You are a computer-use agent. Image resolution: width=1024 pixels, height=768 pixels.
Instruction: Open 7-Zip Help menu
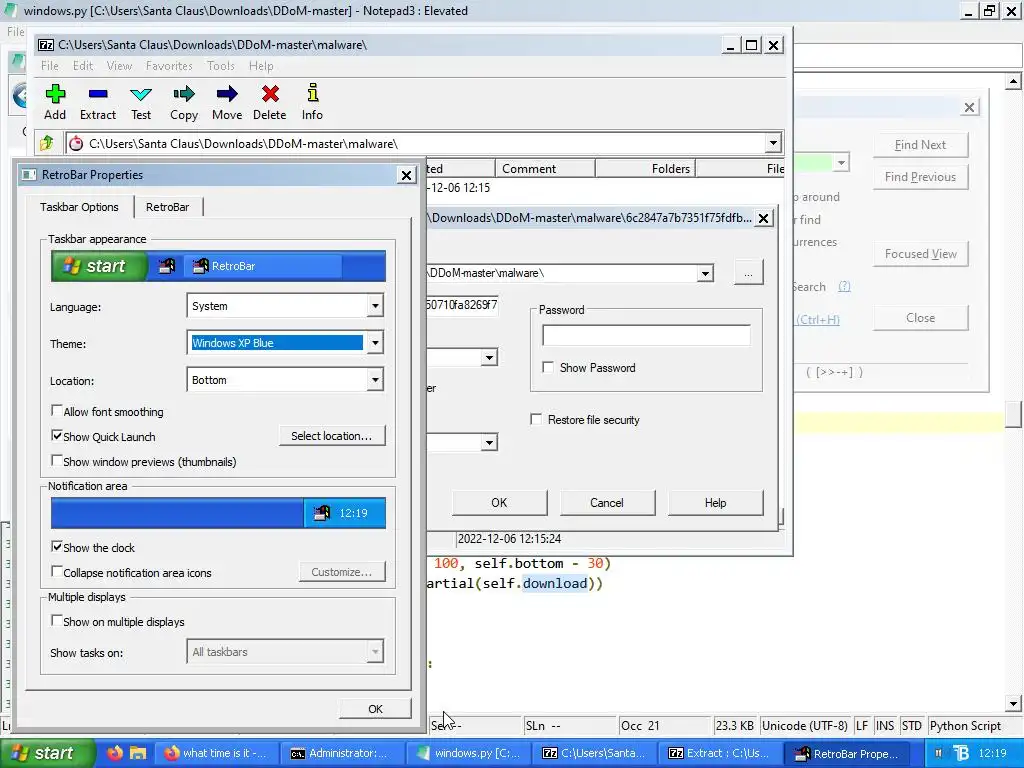[261, 66]
